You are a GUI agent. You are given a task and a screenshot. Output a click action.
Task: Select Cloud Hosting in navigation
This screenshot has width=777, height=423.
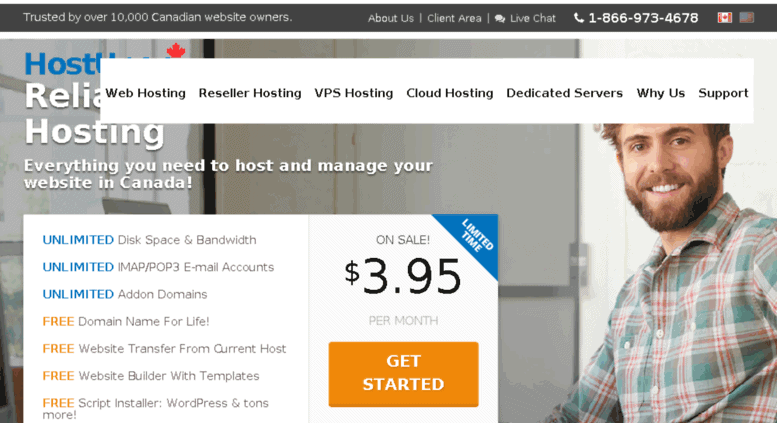click(450, 93)
